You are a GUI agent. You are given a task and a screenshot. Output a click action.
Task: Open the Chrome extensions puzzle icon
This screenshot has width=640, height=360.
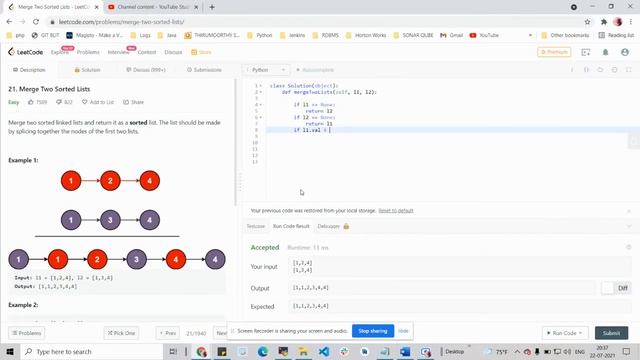coord(604,22)
